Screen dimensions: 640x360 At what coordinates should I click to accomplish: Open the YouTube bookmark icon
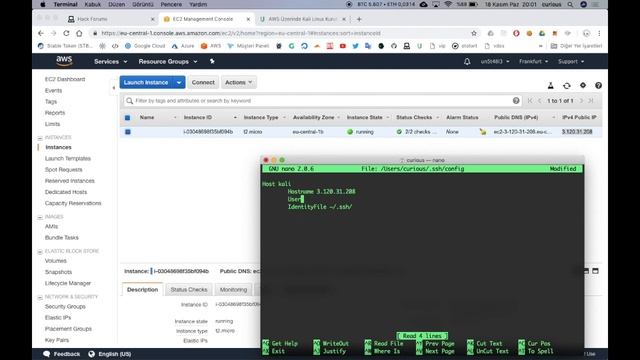click(x=342, y=46)
